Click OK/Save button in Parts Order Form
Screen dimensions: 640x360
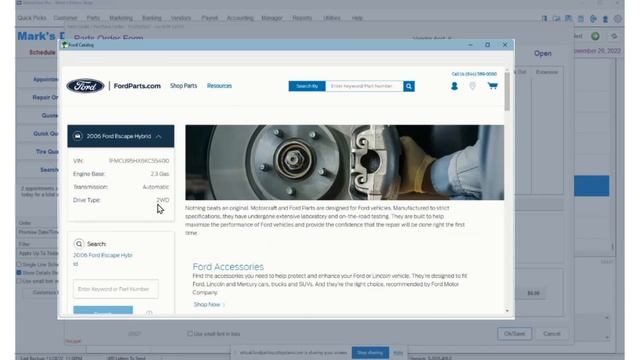514,333
